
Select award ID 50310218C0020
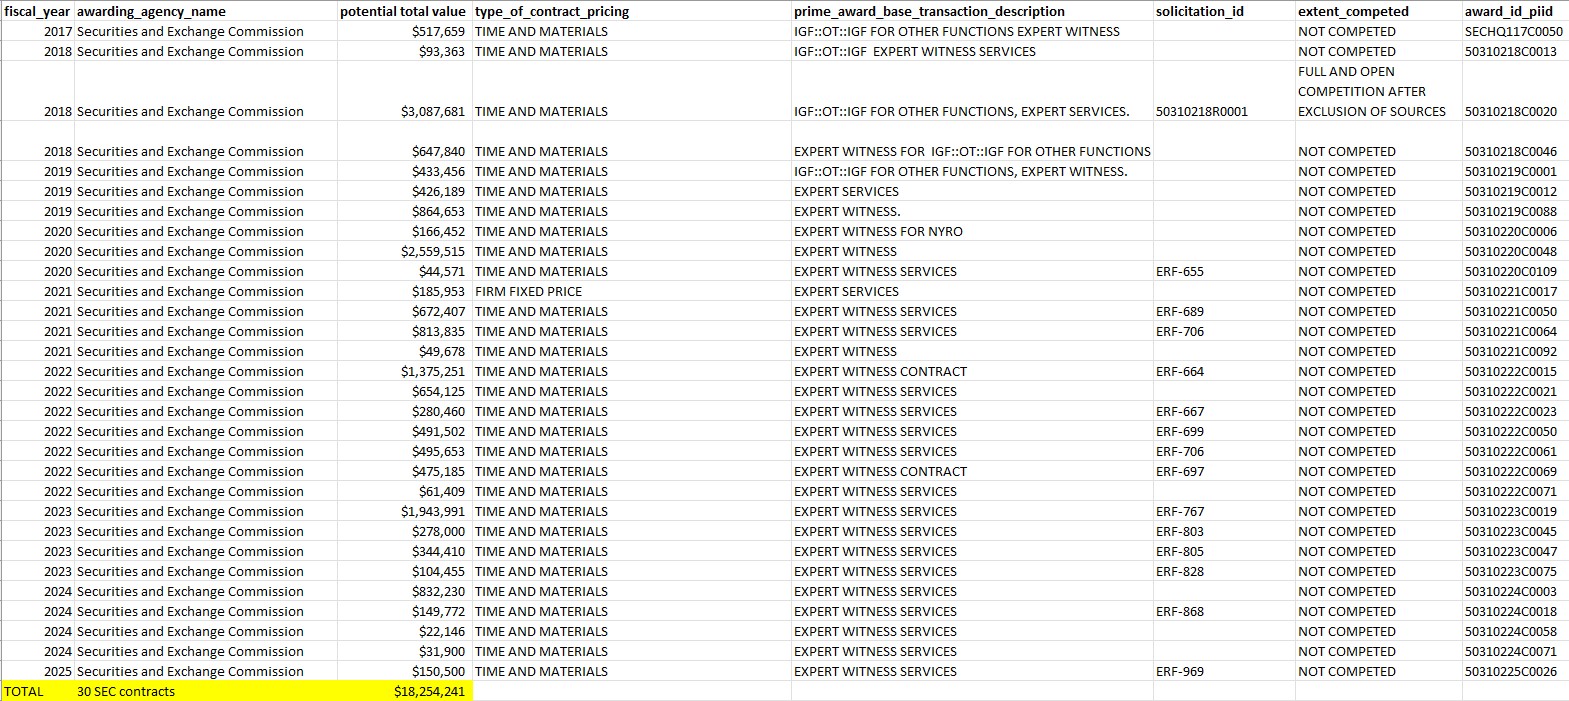pos(1515,91)
